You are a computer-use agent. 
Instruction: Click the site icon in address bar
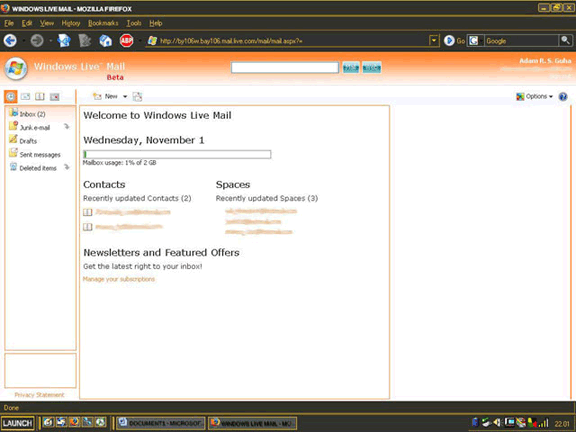tap(152, 41)
